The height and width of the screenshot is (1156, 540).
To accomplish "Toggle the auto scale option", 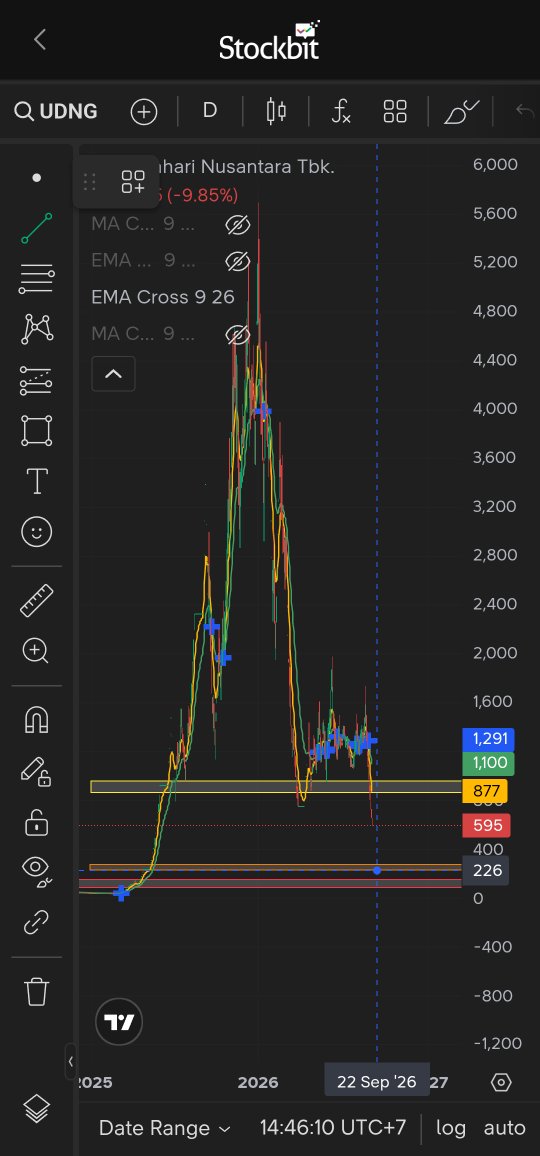I will (505, 1127).
